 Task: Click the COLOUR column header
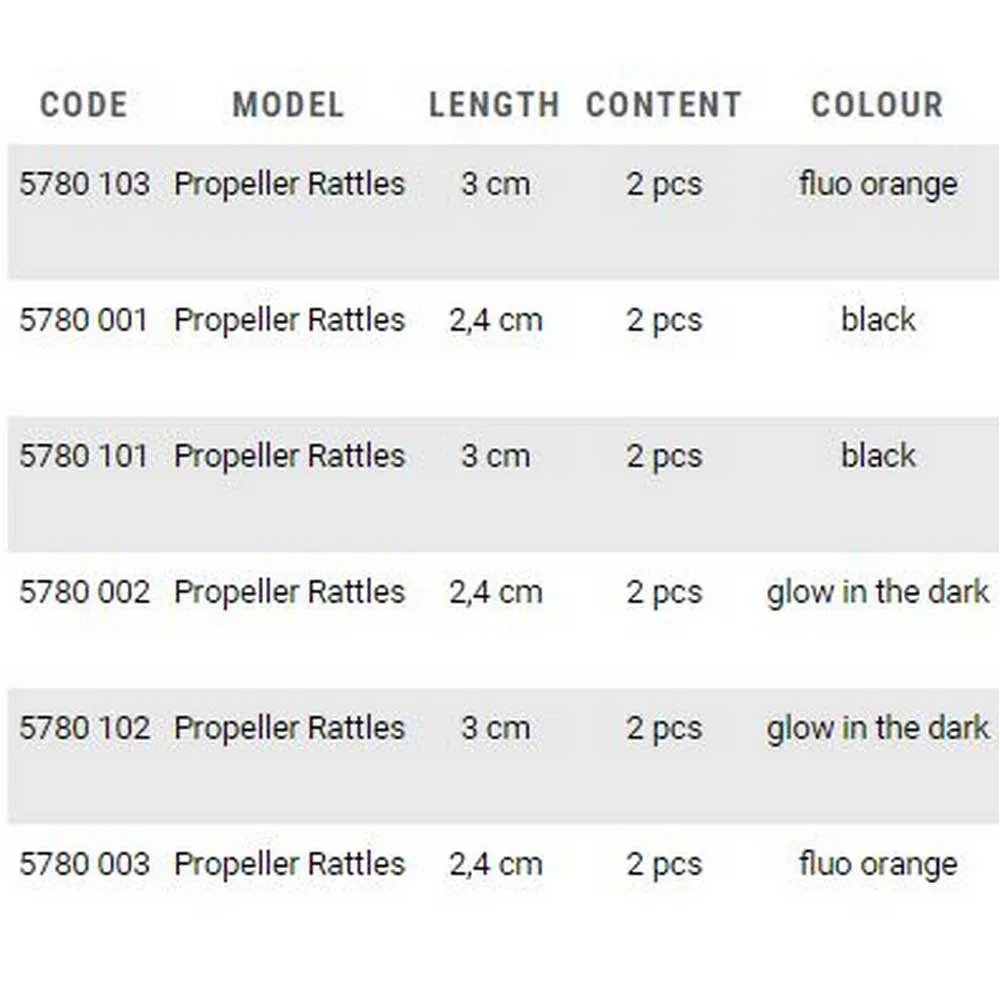877,105
